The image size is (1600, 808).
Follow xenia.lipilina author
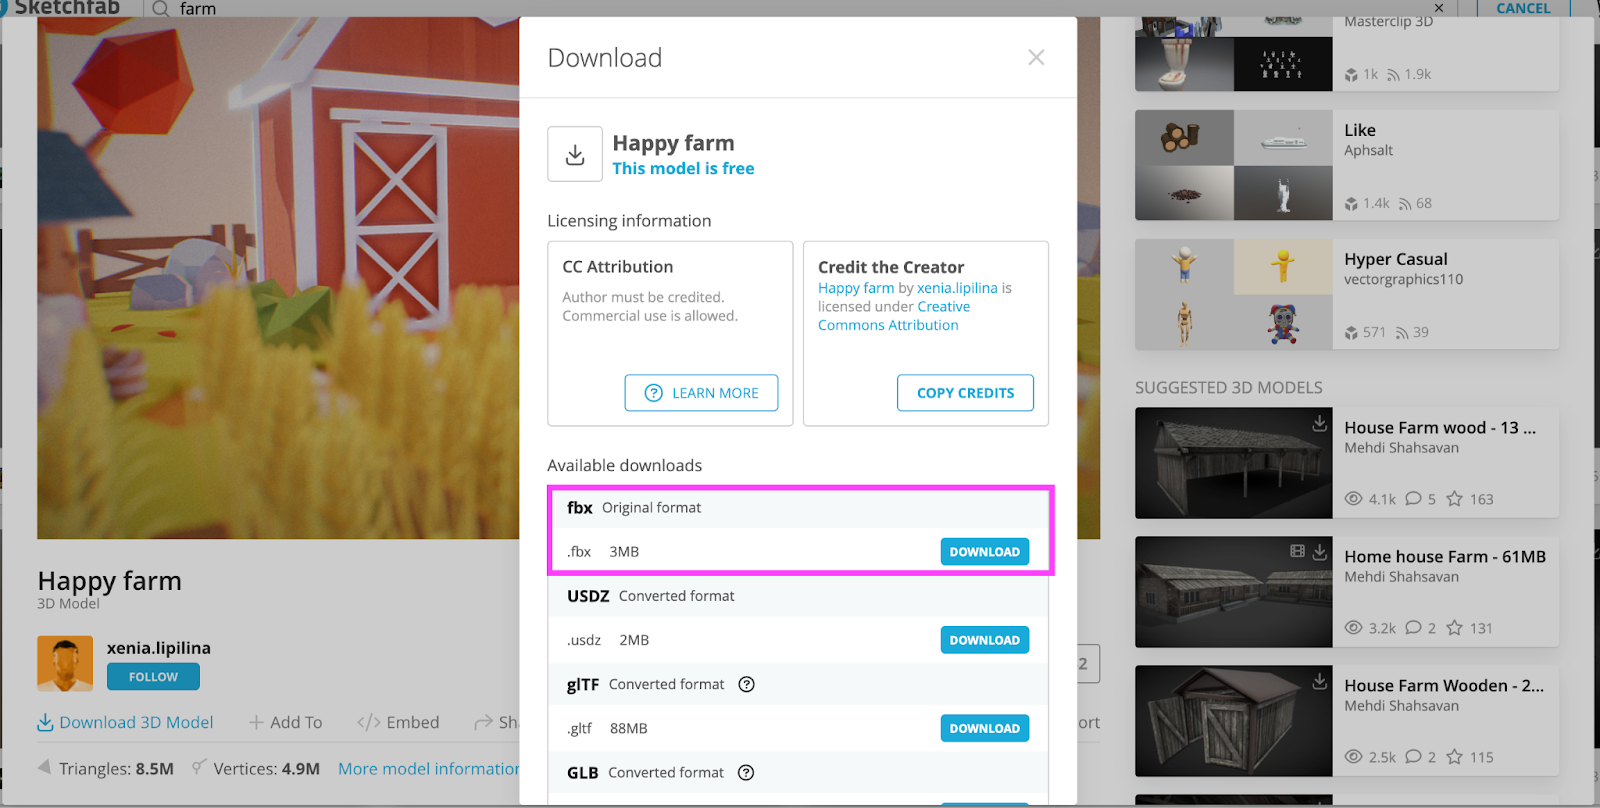tap(153, 677)
